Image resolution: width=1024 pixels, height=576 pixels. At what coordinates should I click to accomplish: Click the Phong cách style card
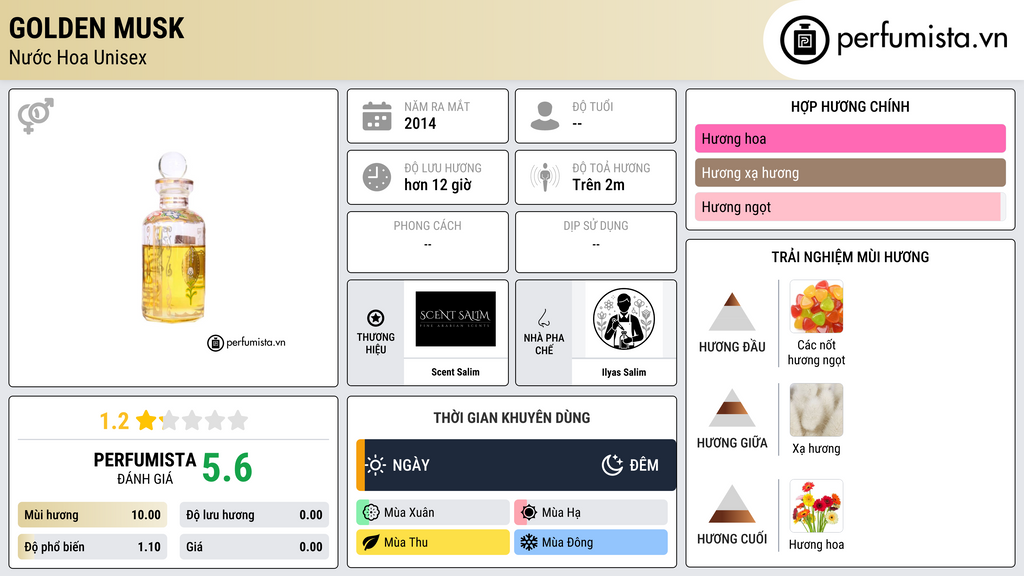click(428, 242)
